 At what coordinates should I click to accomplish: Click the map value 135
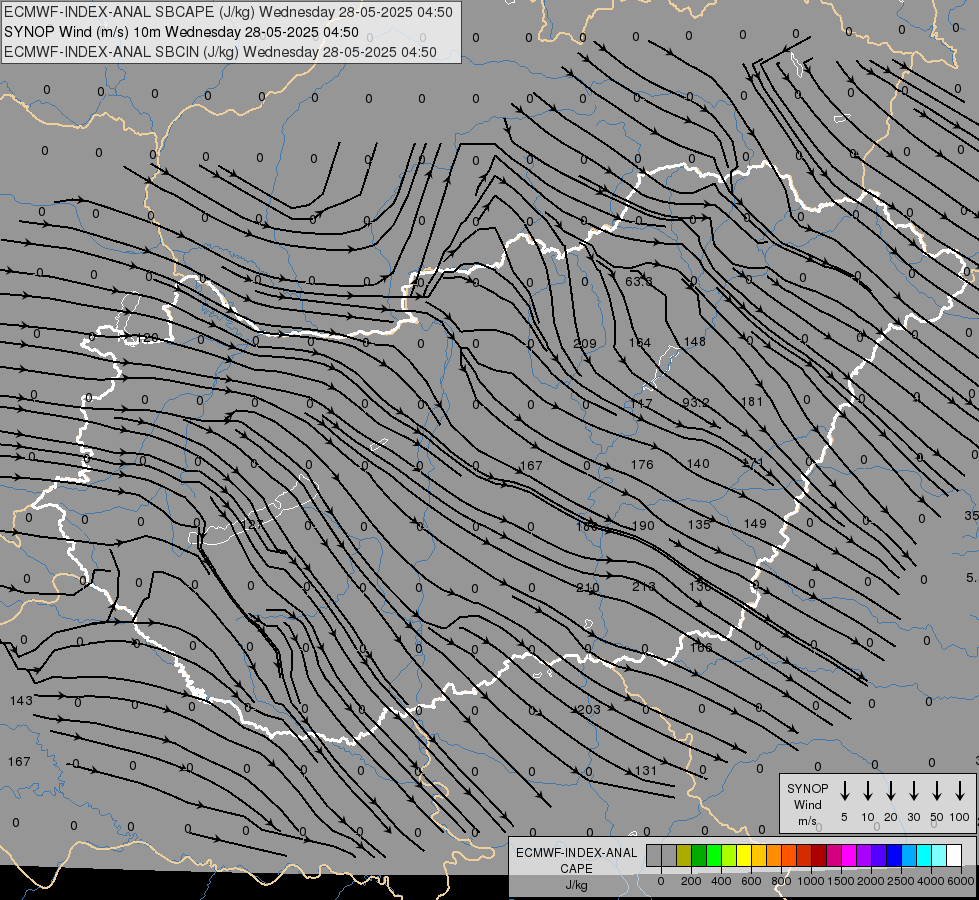pos(699,525)
